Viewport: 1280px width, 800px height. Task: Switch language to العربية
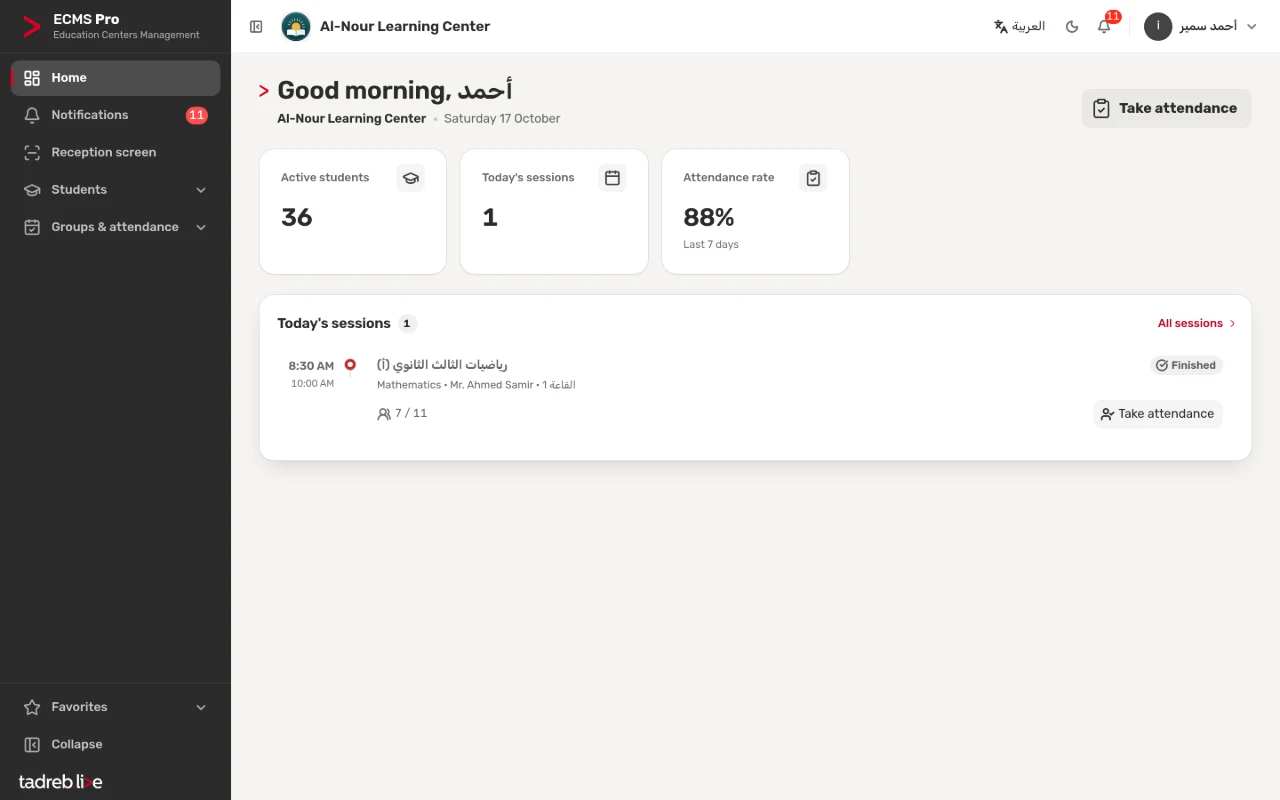(x=1019, y=27)
